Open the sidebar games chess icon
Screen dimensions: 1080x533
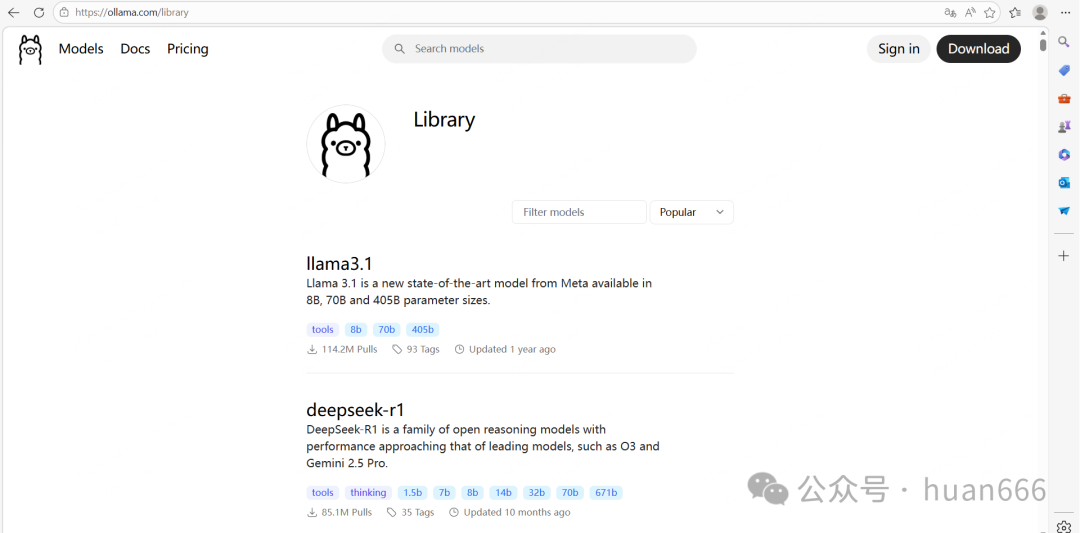(1064, 127)
